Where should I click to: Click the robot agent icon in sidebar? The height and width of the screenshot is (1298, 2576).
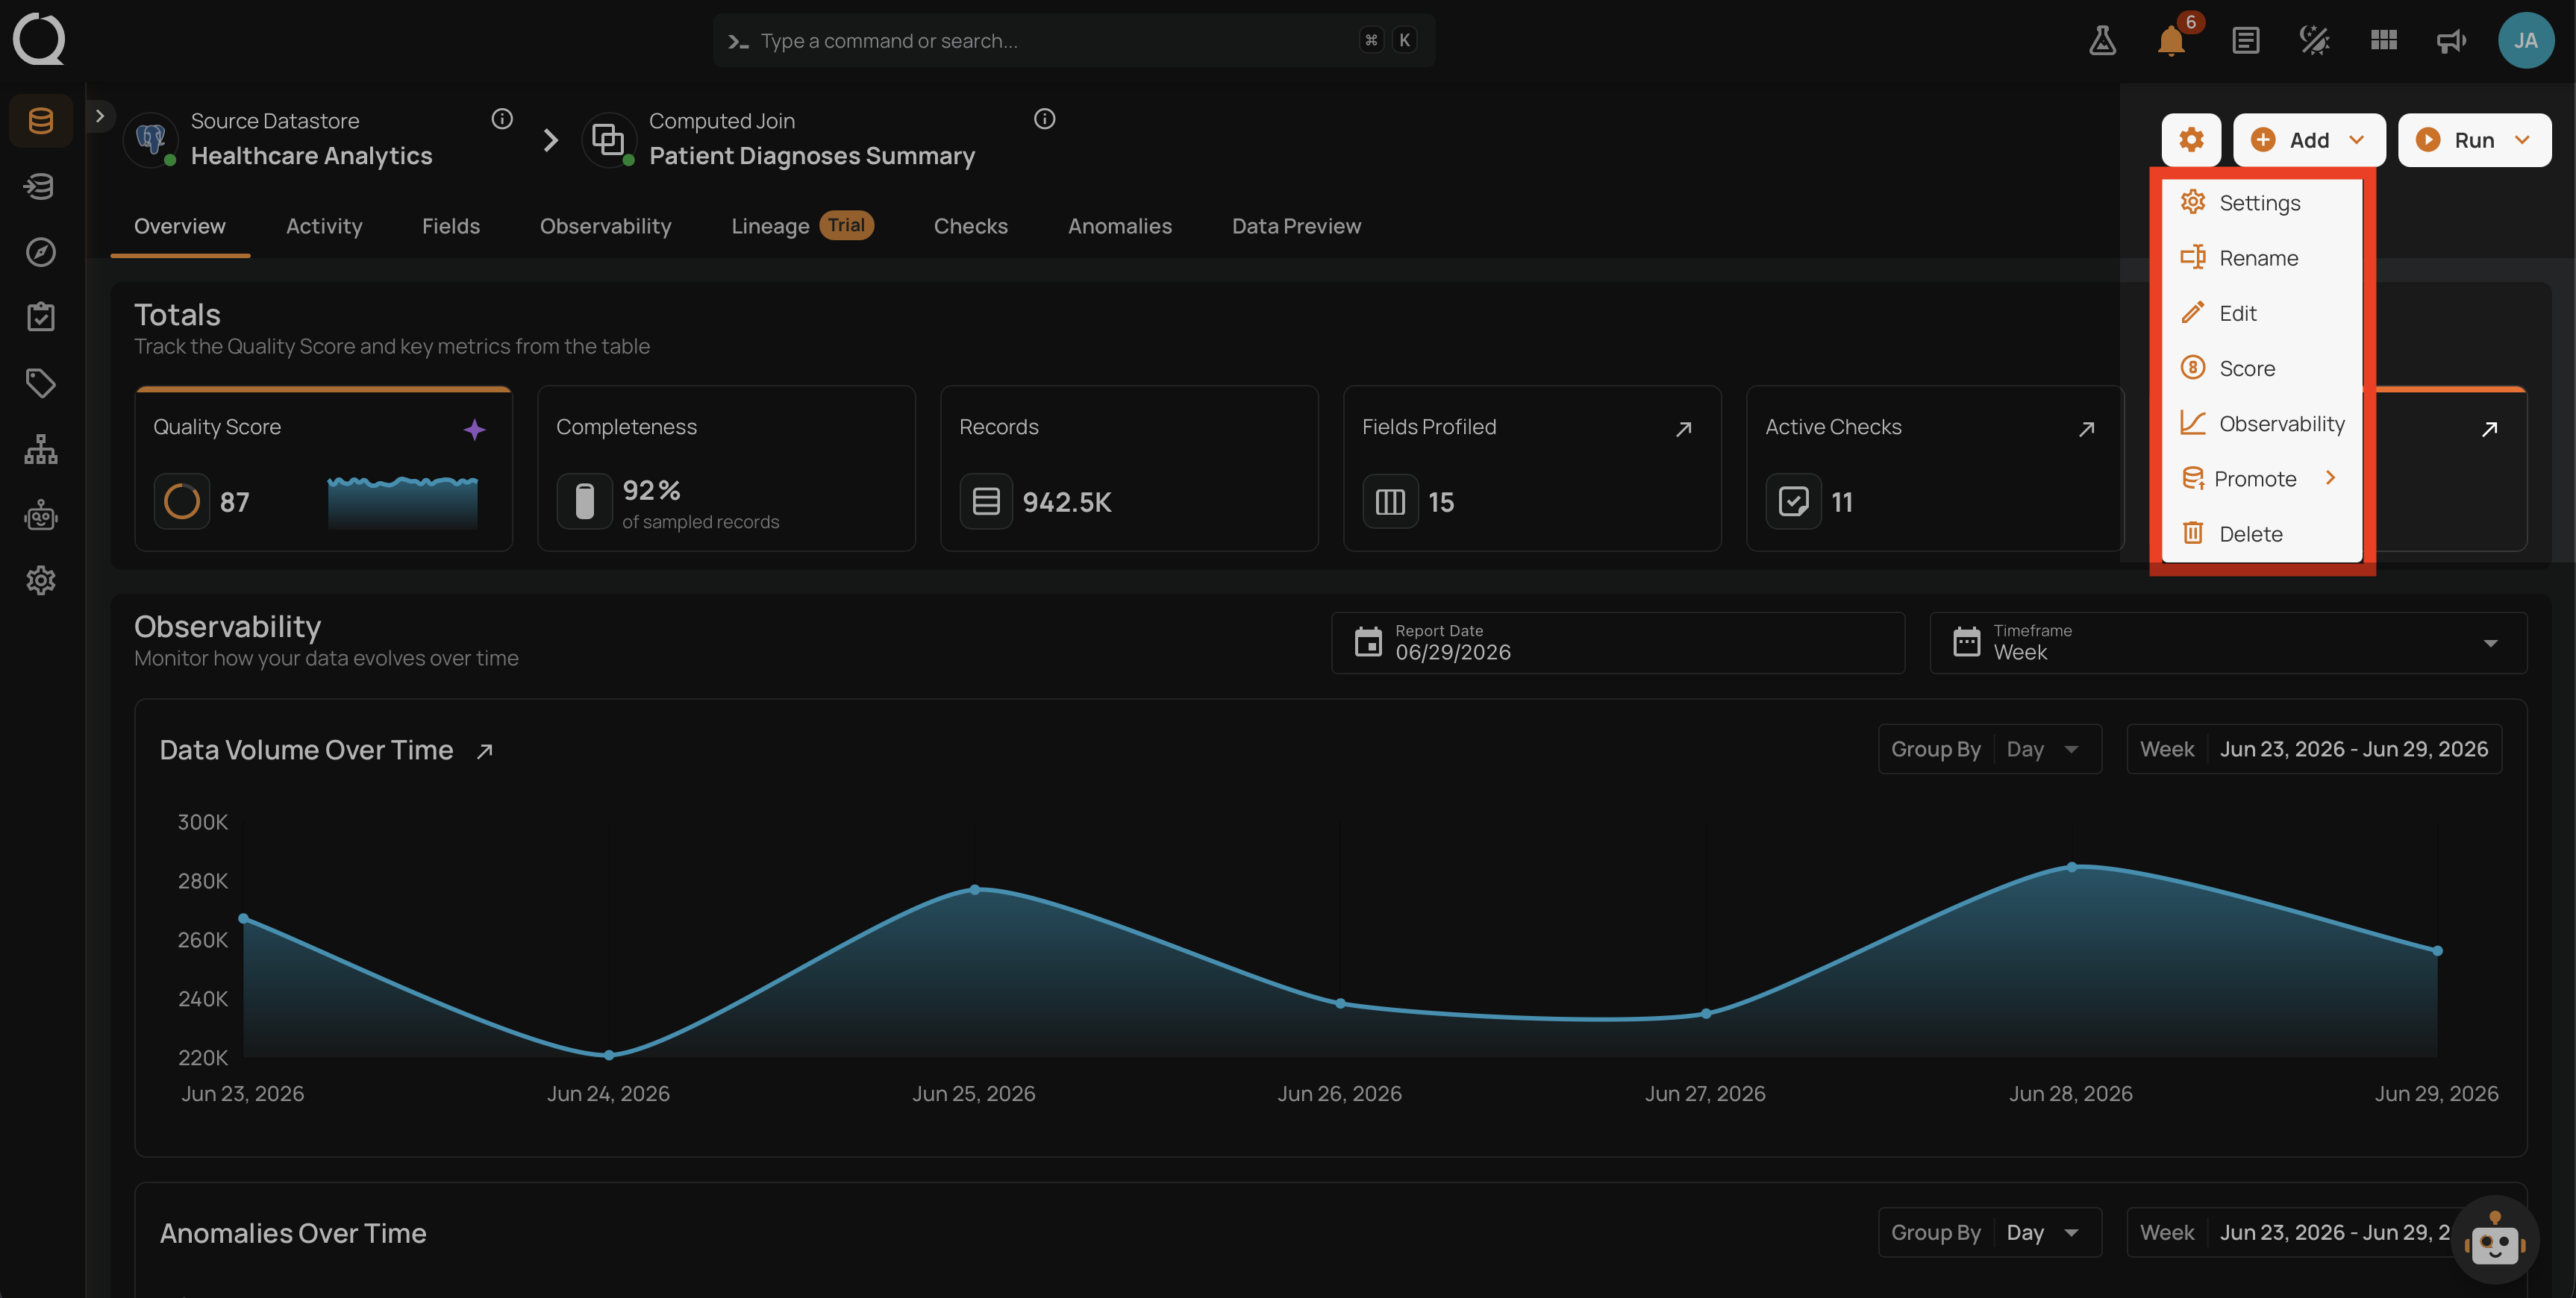pyautogui.click(x=41, y=515)
